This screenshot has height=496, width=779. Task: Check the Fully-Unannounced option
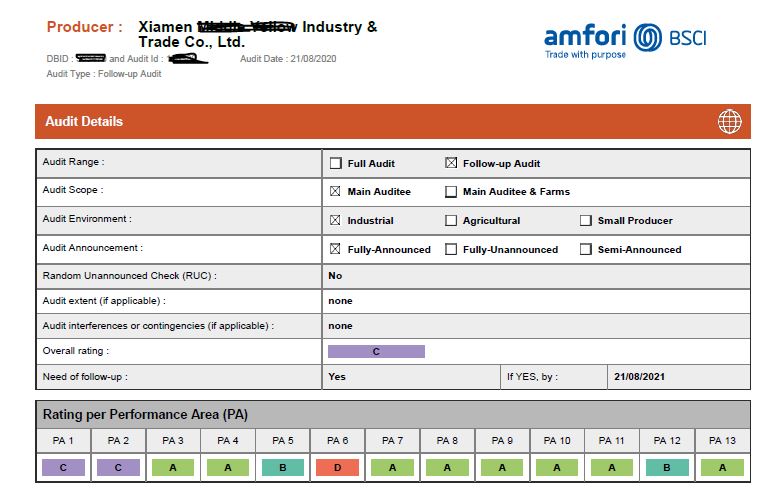[451, 249]
